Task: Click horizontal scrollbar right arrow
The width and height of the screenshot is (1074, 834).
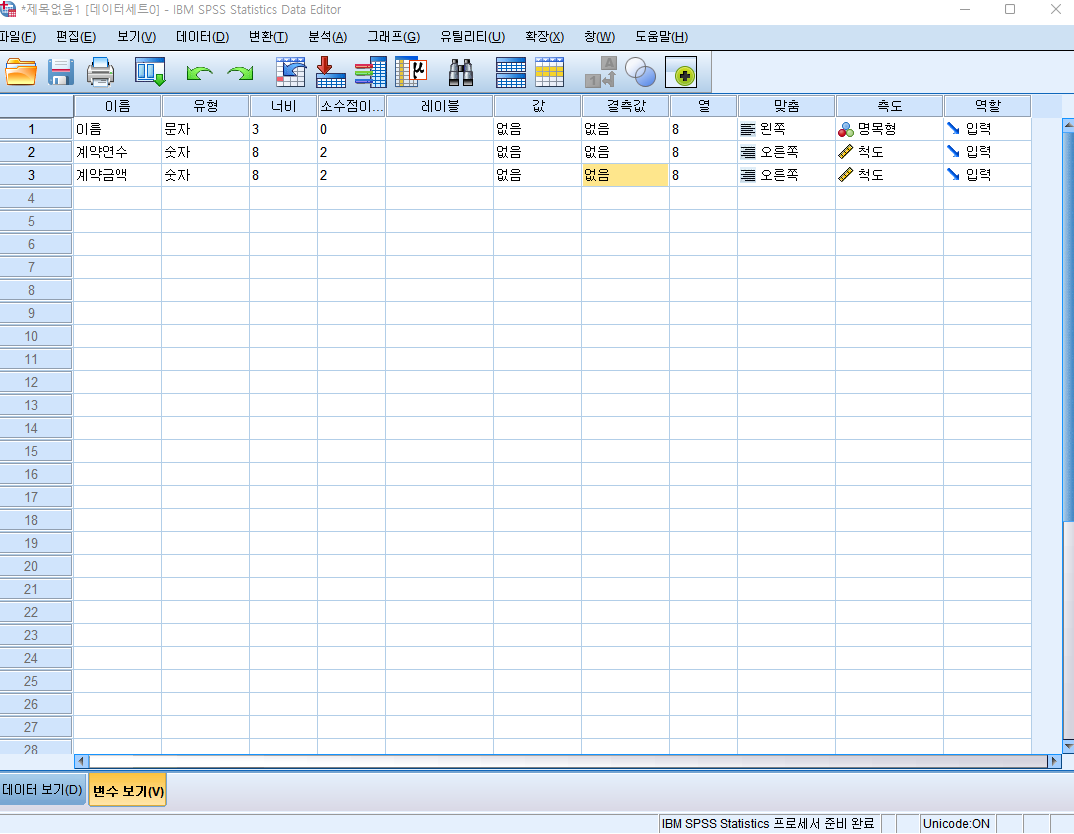Action: [x=1054, y=761]
